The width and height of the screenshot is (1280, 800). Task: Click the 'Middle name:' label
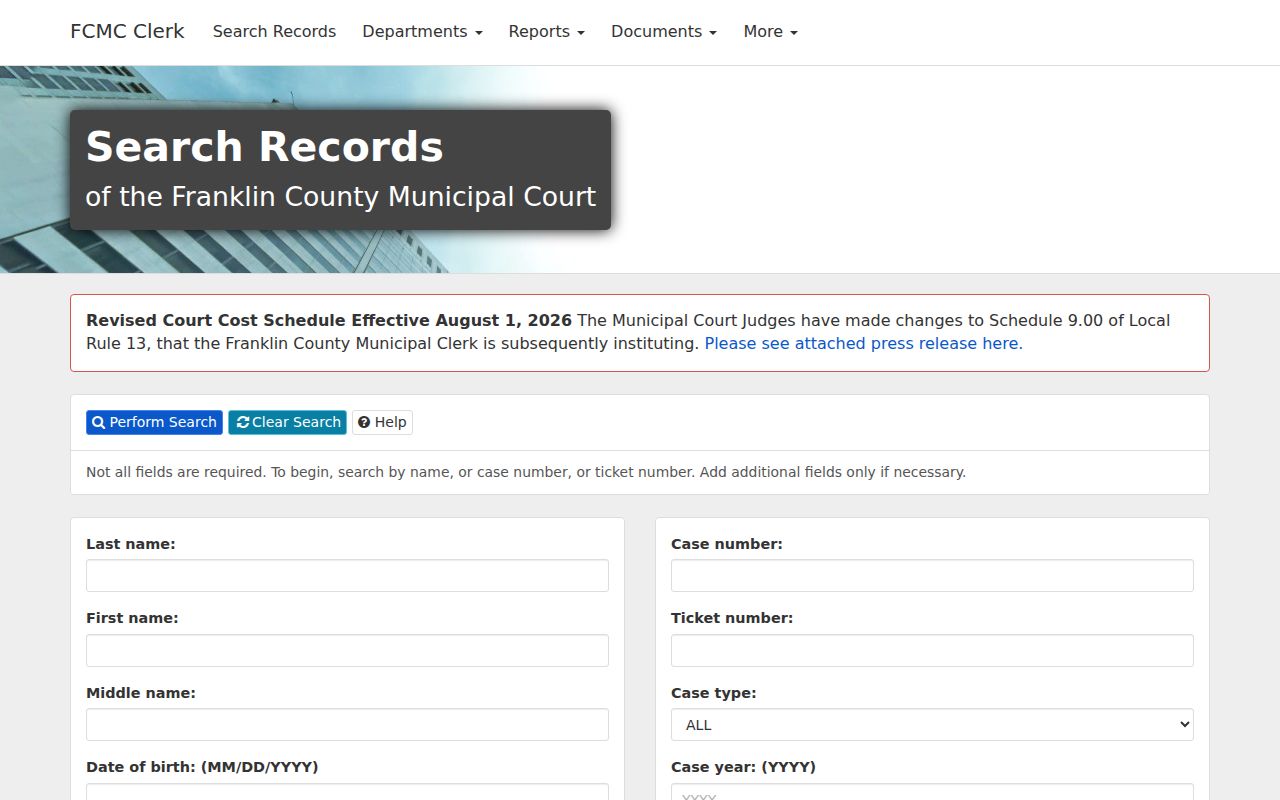tap(141, 693)
